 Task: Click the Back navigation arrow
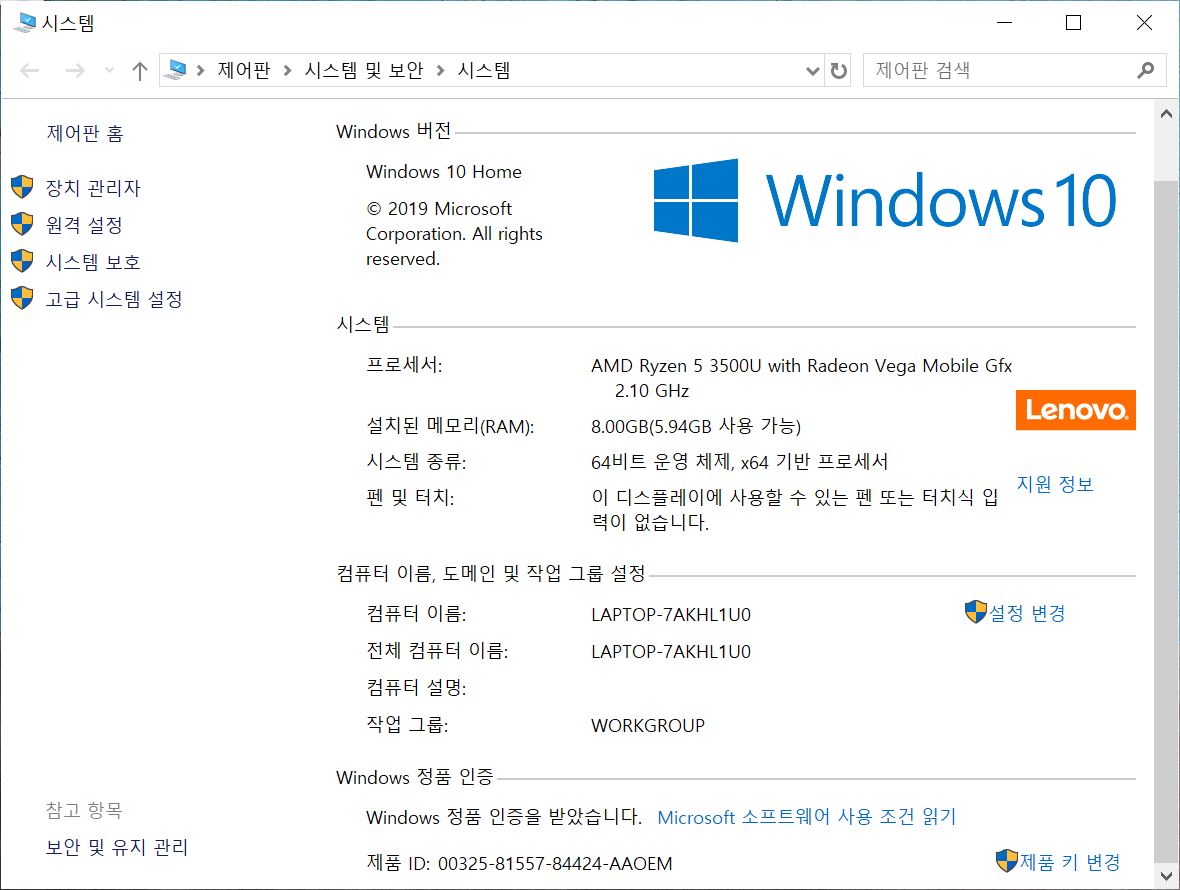point(29,71)
